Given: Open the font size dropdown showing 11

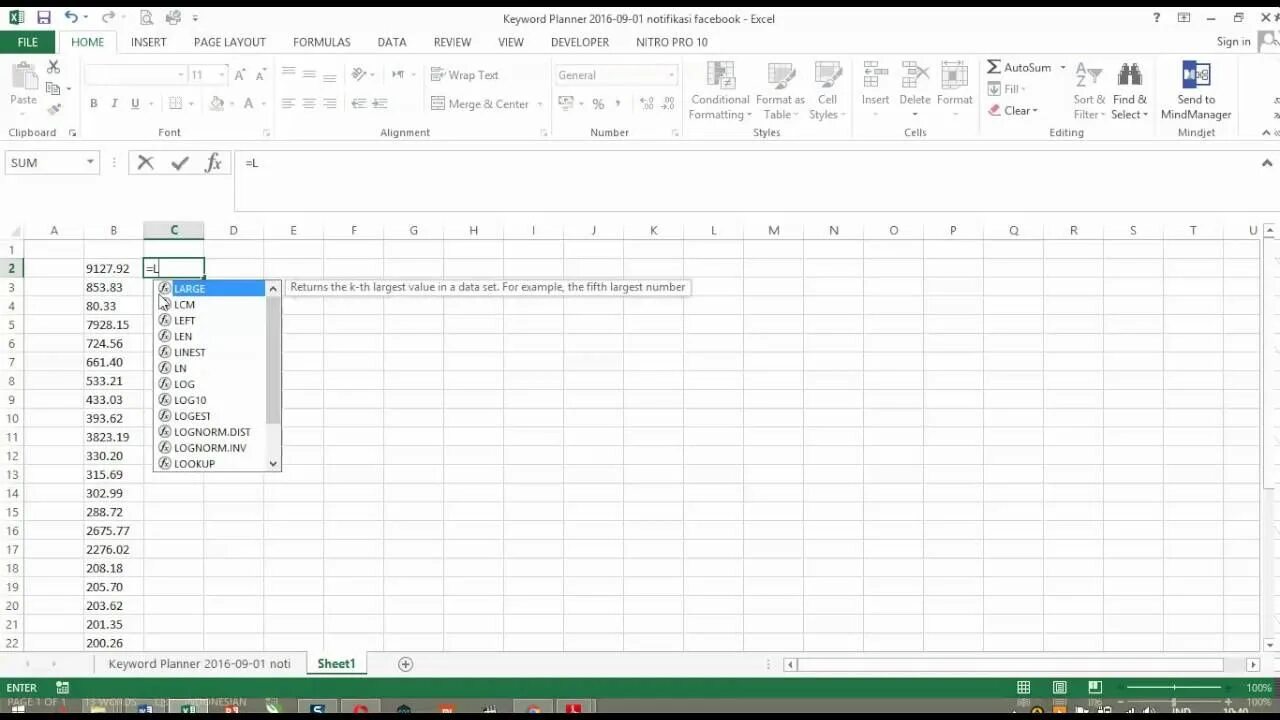Looking at the screenshot, I should [224, 75].
